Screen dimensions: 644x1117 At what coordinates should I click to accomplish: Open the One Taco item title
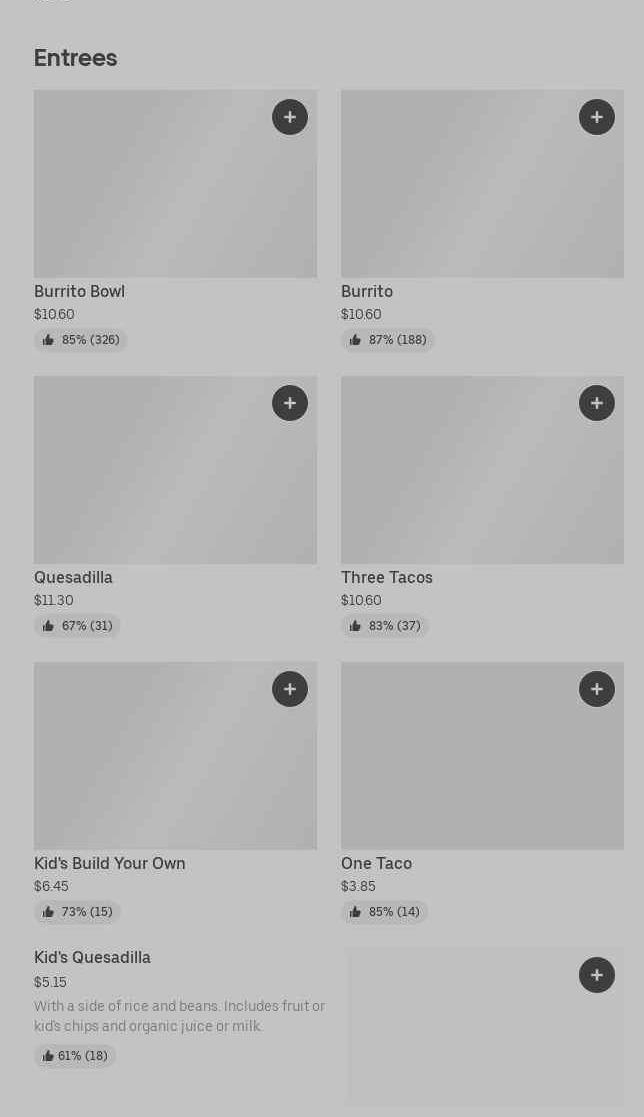376,864
